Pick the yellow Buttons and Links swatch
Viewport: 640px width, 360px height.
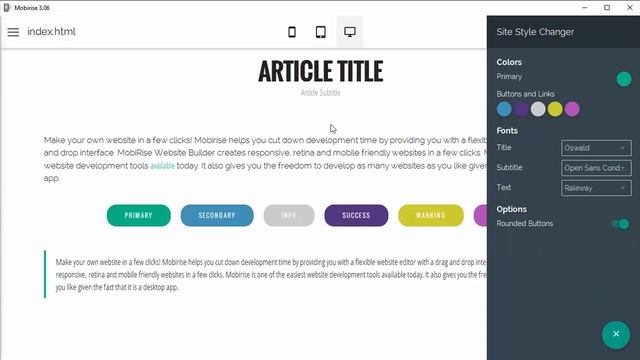[x=555, y=109]
